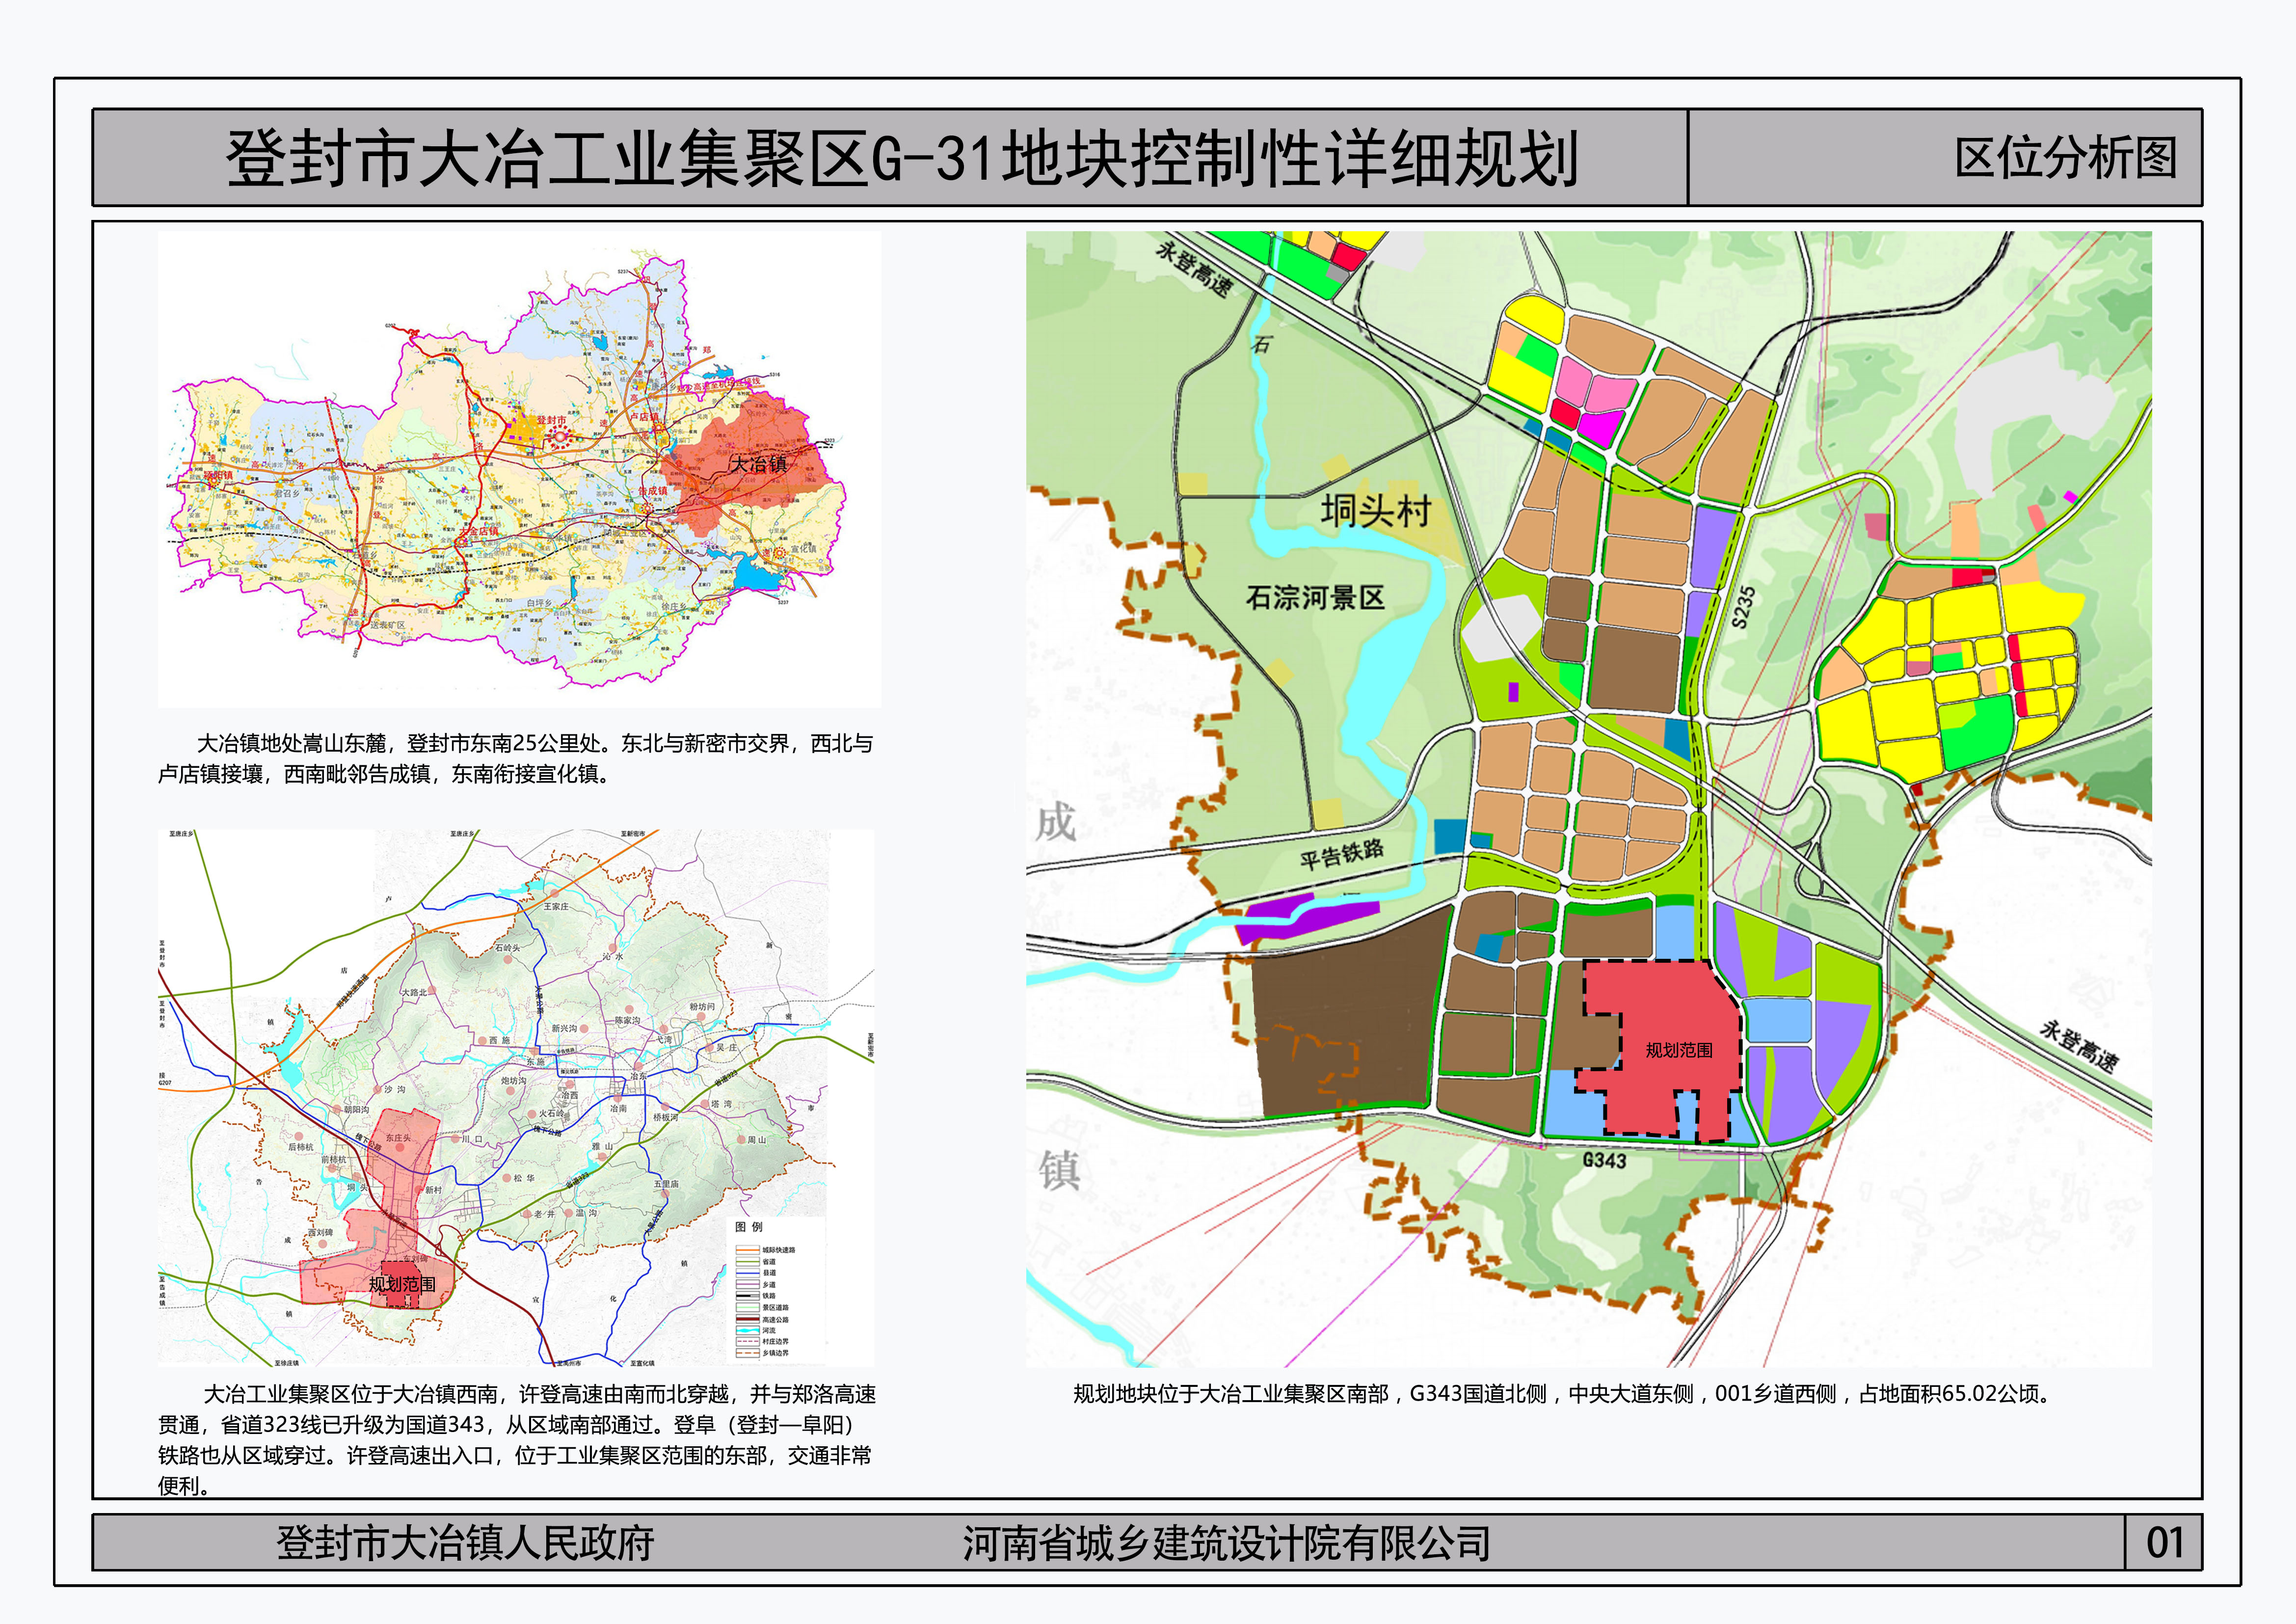The image size is (2296, 1624).
Task: Click the 石淙河景区 scenic area label
Action: pyautogui.click(x=1315, y=598)
